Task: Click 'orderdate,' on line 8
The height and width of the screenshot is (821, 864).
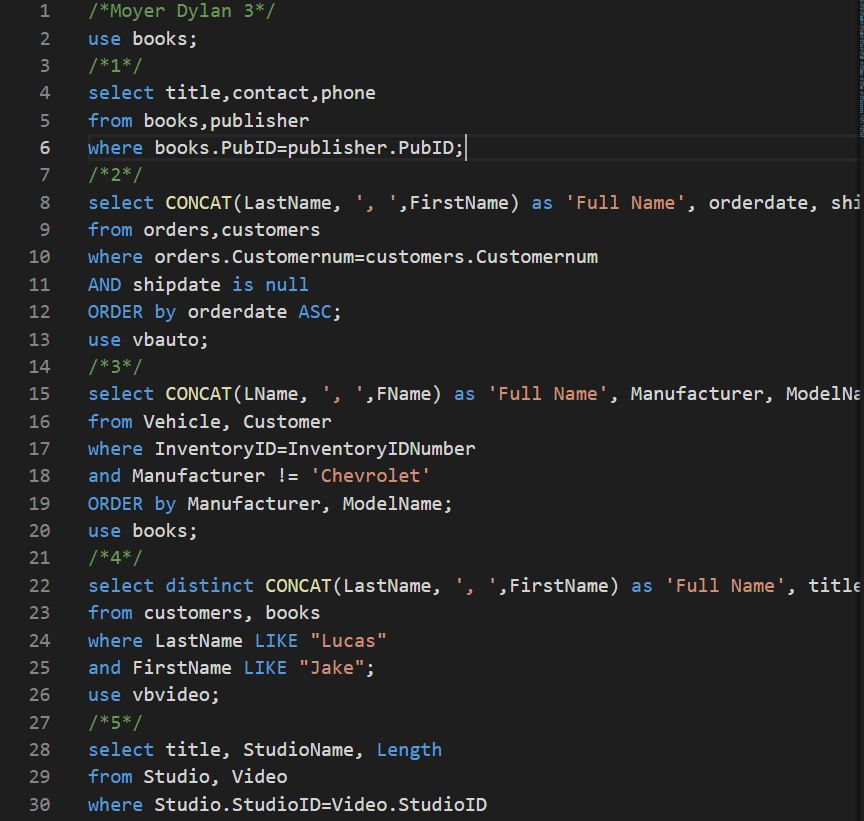Action: (x=763, y=203)
